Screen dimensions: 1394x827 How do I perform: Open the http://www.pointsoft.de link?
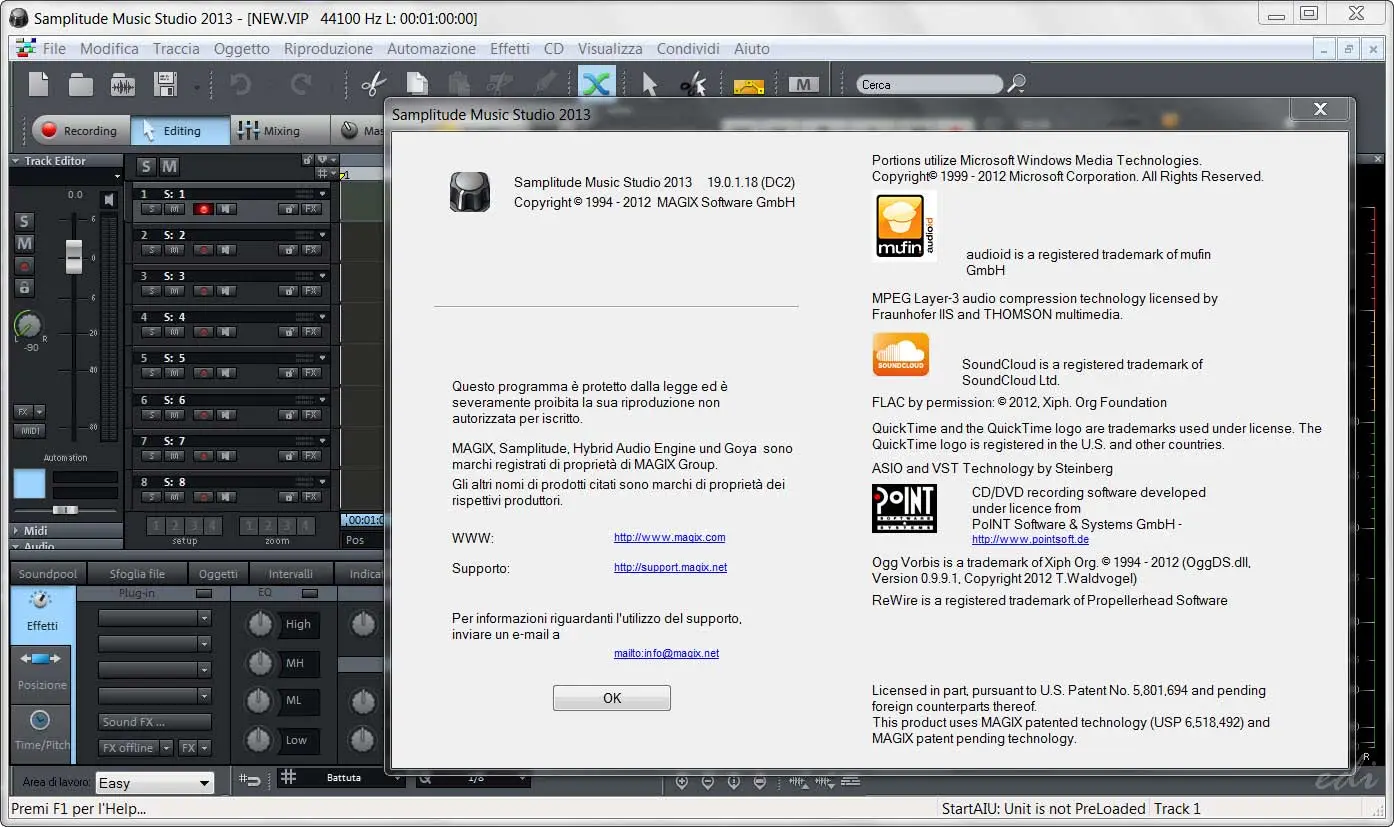1030,539
